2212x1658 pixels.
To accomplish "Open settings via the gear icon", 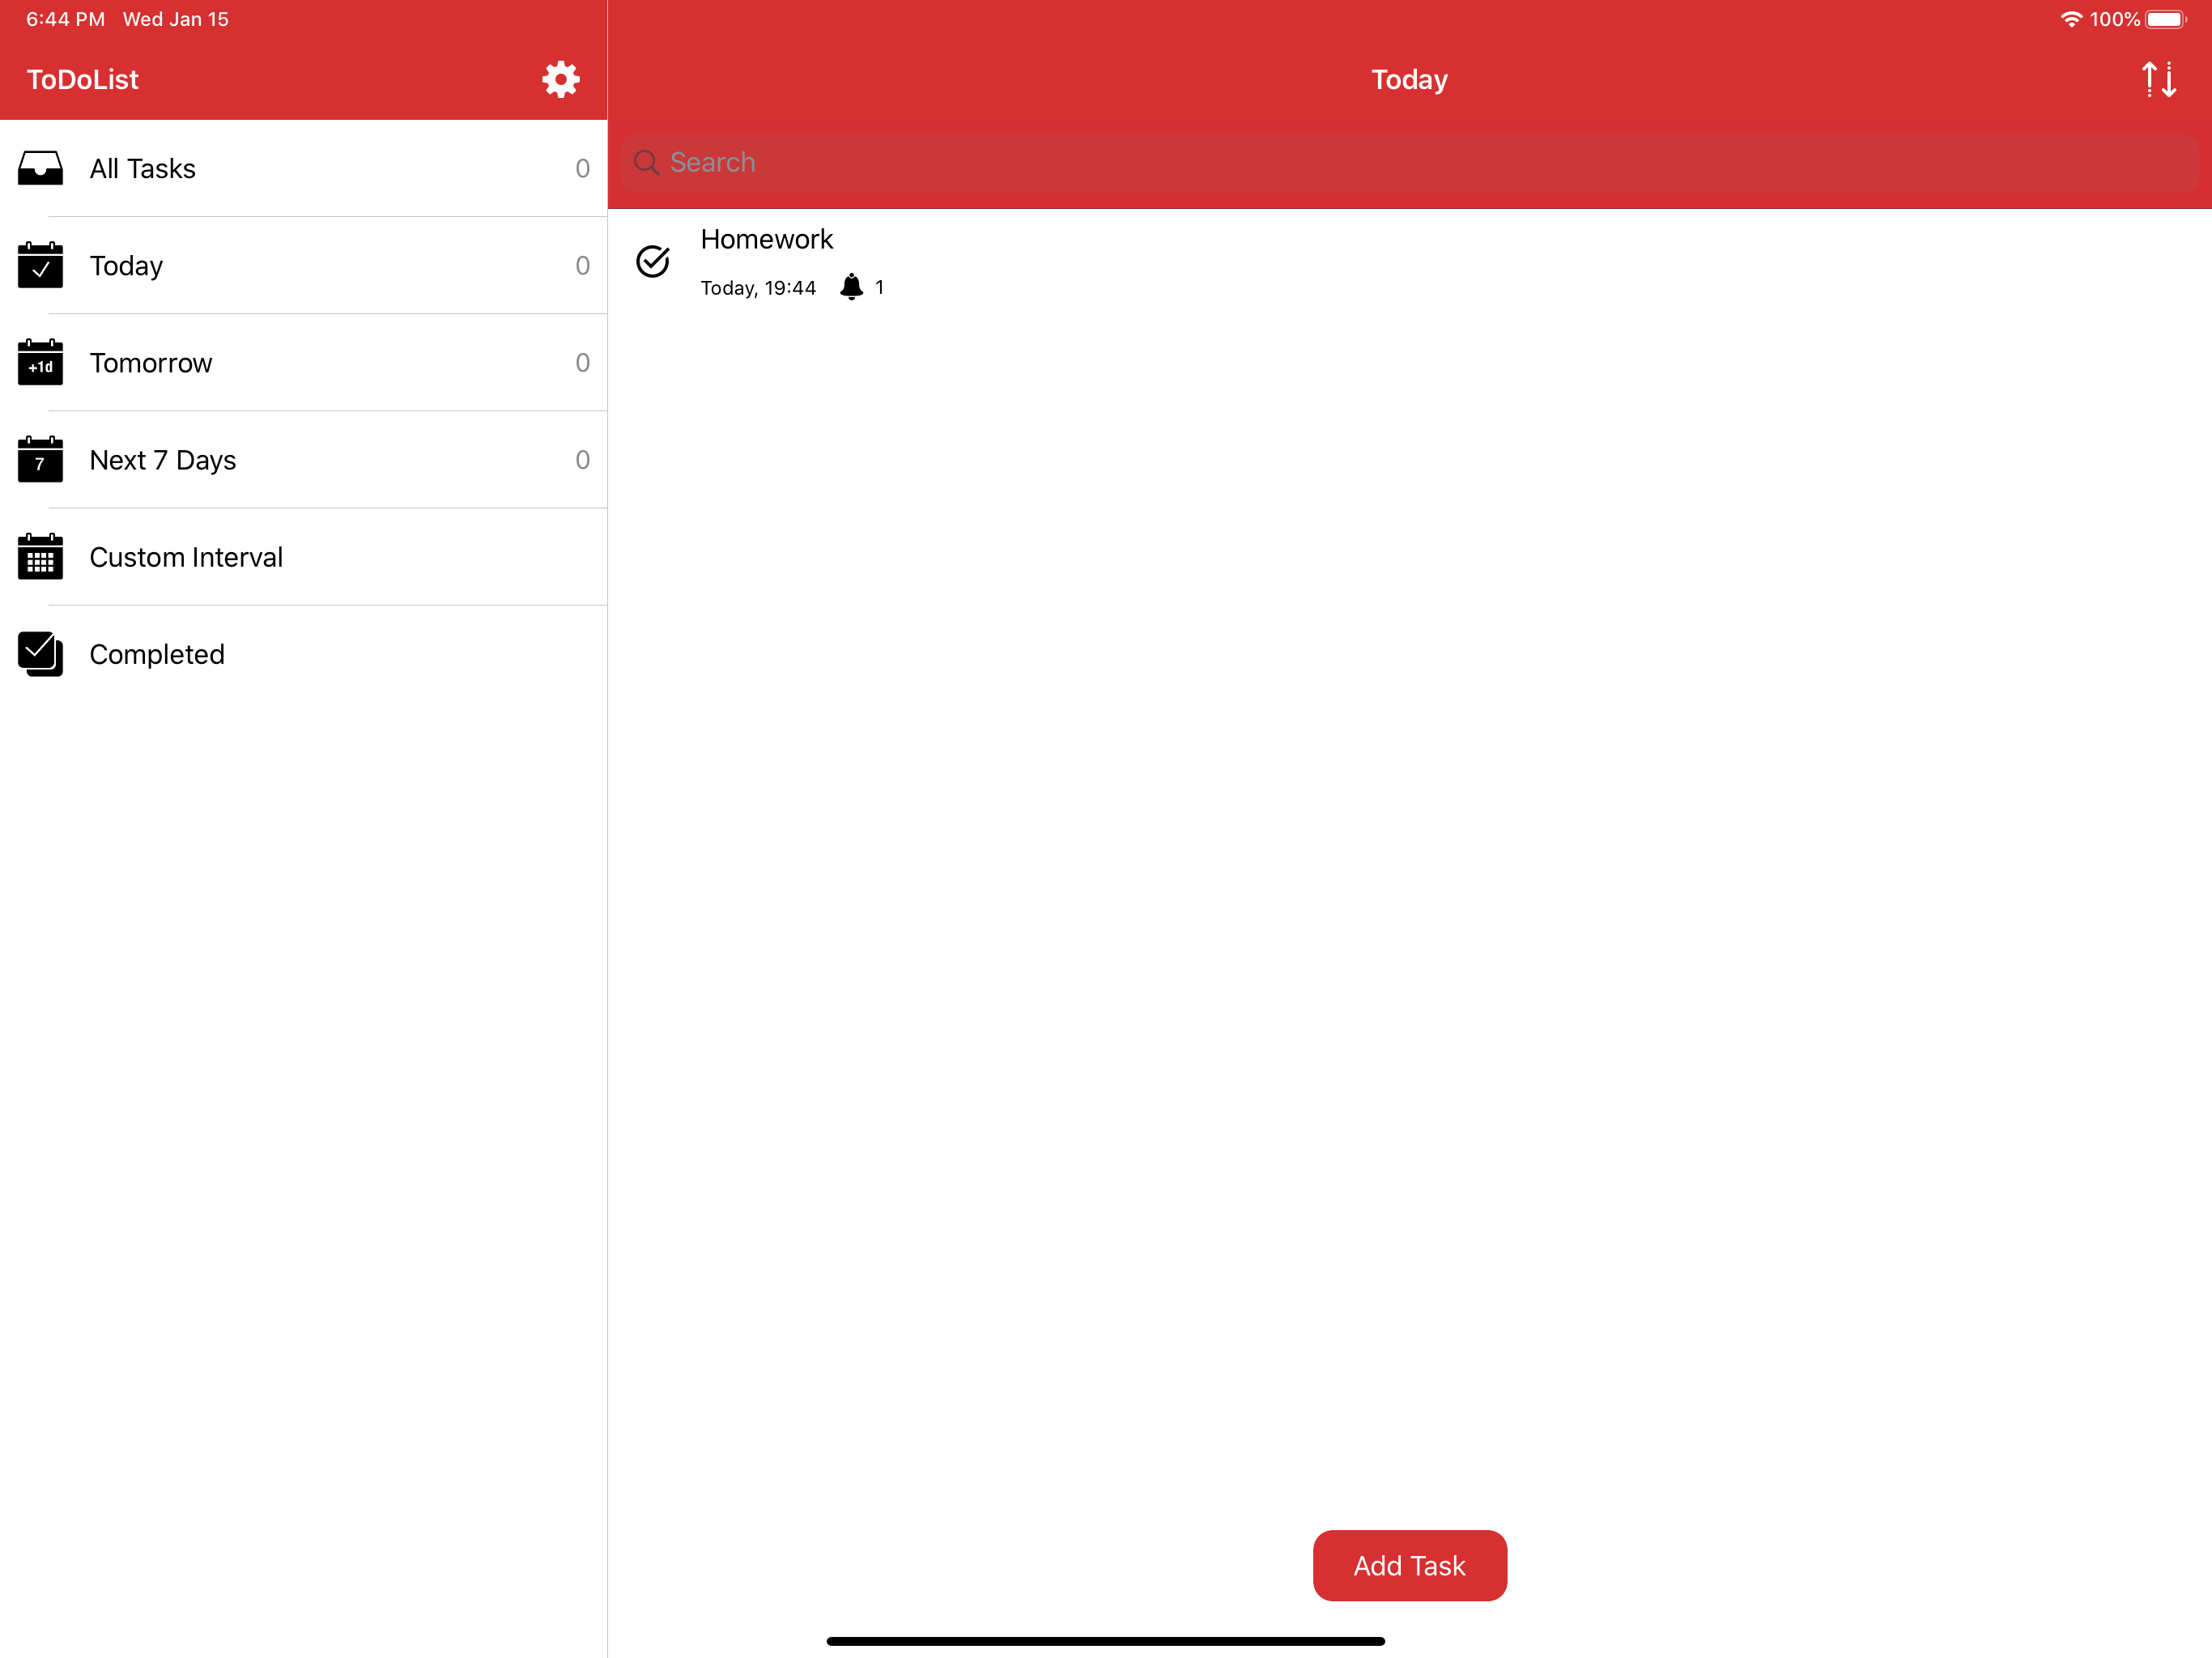I will [560, 79].
